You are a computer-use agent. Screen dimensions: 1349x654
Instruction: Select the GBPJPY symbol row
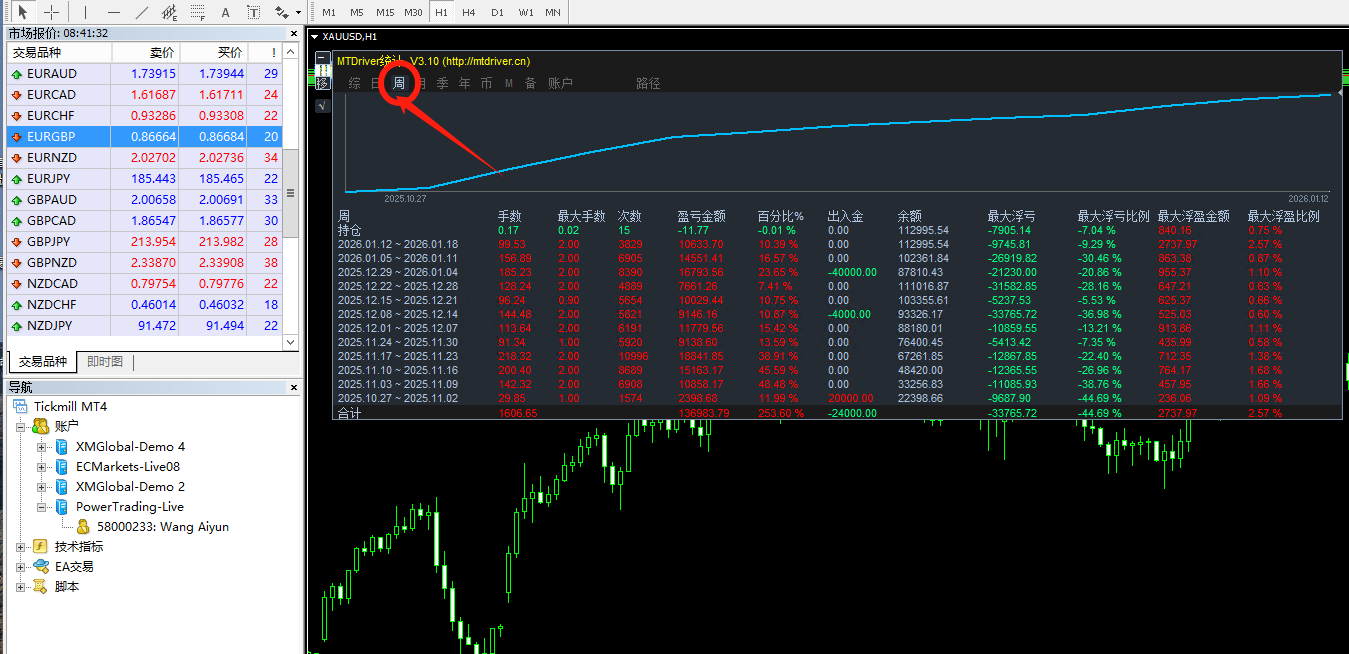click(x=144, y=241)
